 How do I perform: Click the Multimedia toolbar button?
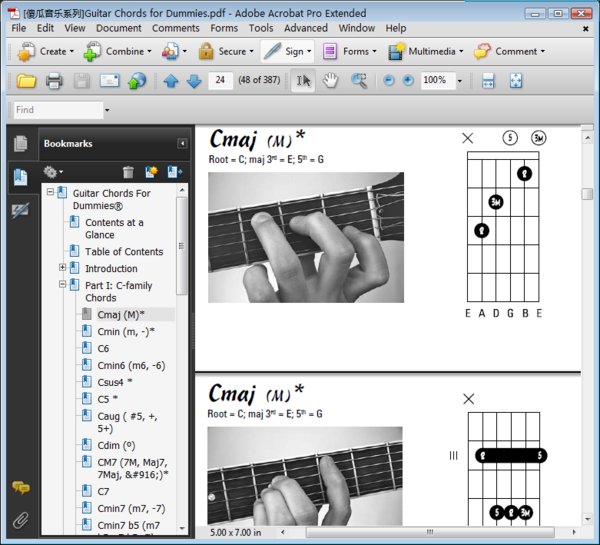click(x=425, y=51)
